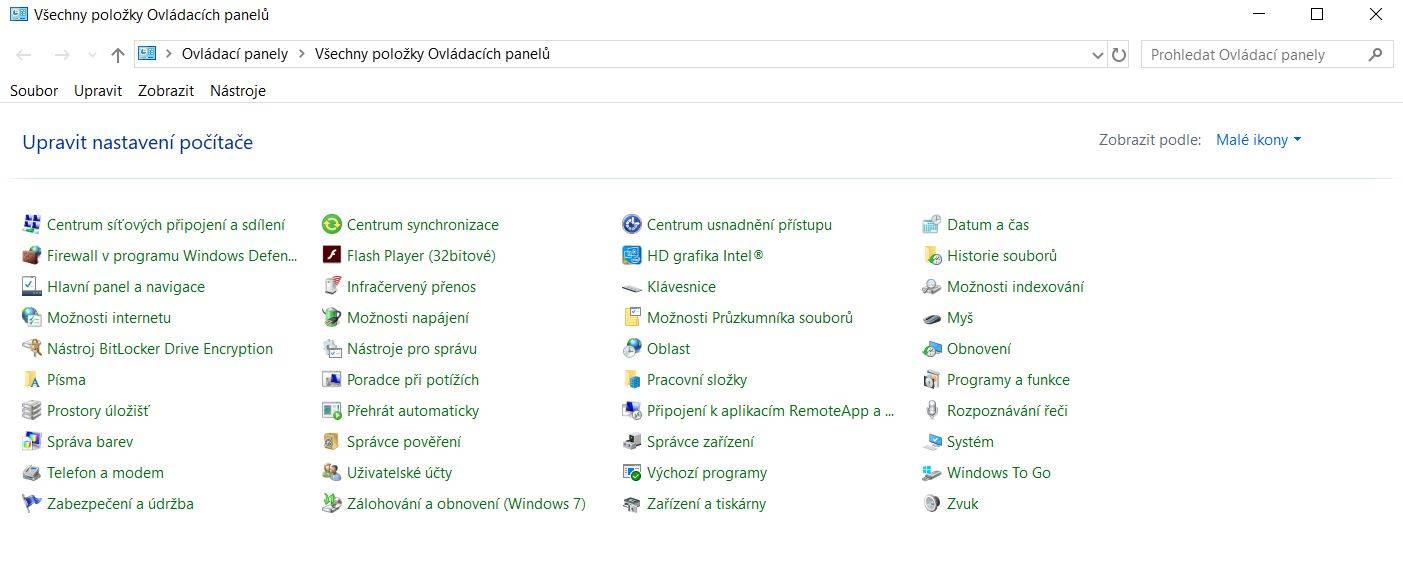The image size is (1403, 582).
Task: Open the Upravit menu
Action: point(98,91)
